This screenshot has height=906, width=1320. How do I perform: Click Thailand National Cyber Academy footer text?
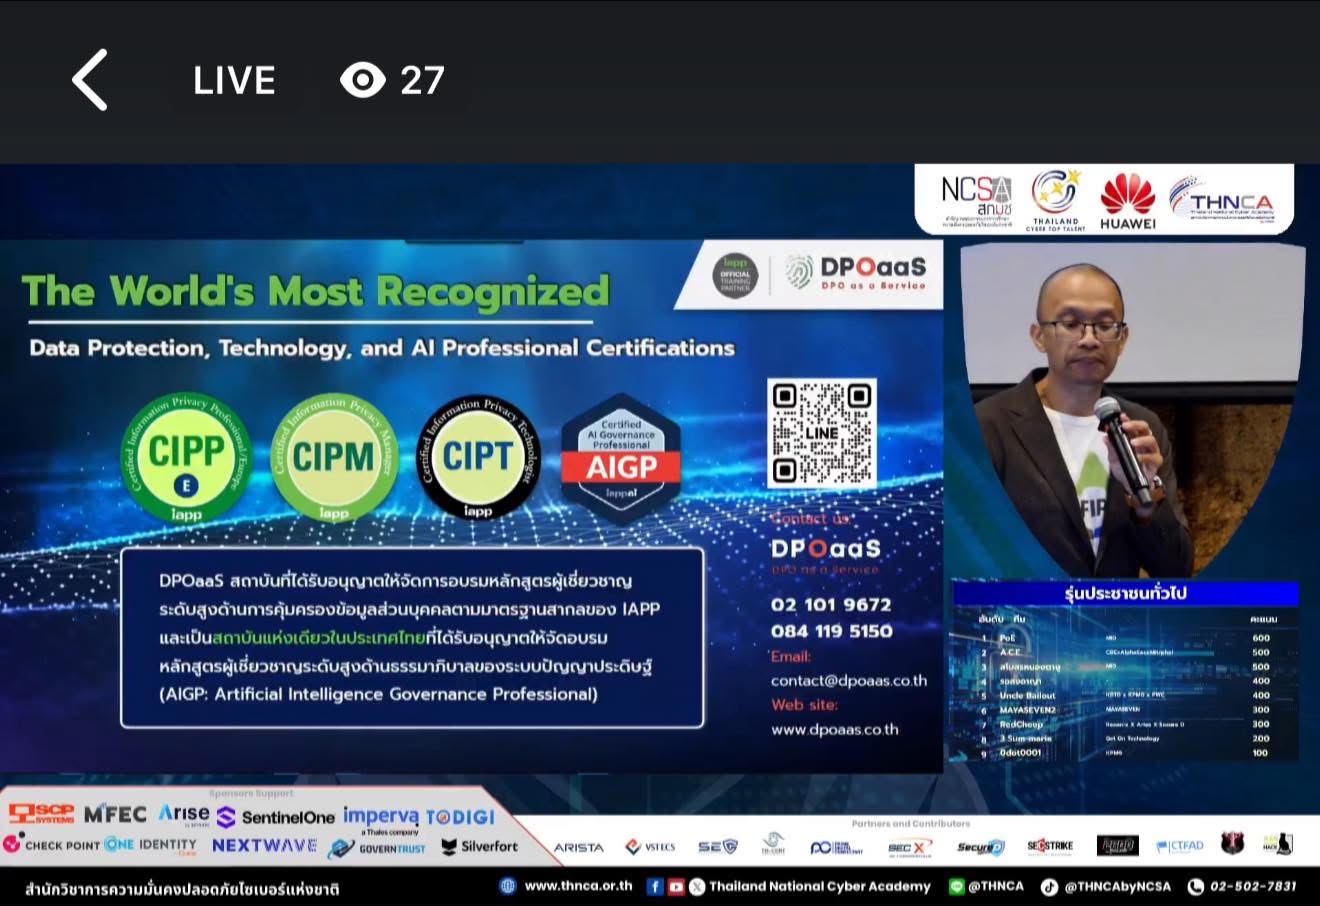[820, 886]
